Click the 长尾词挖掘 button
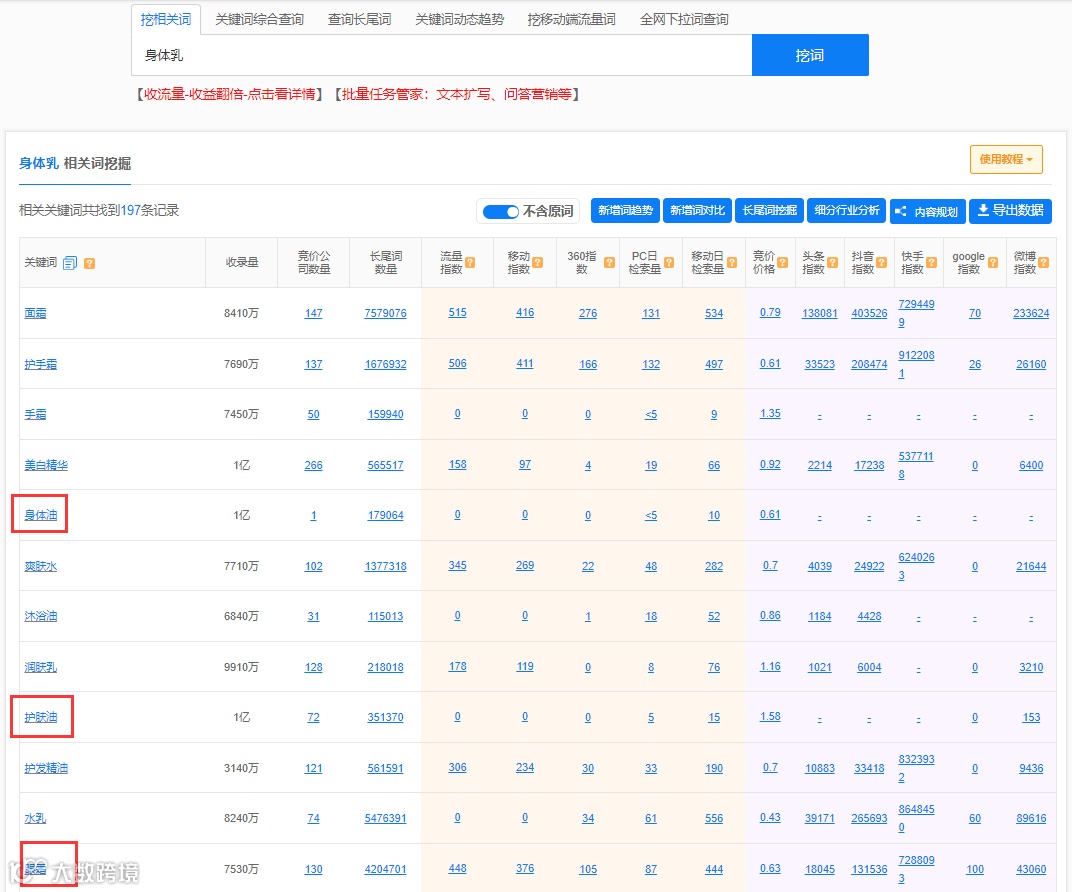 [770, 211]
